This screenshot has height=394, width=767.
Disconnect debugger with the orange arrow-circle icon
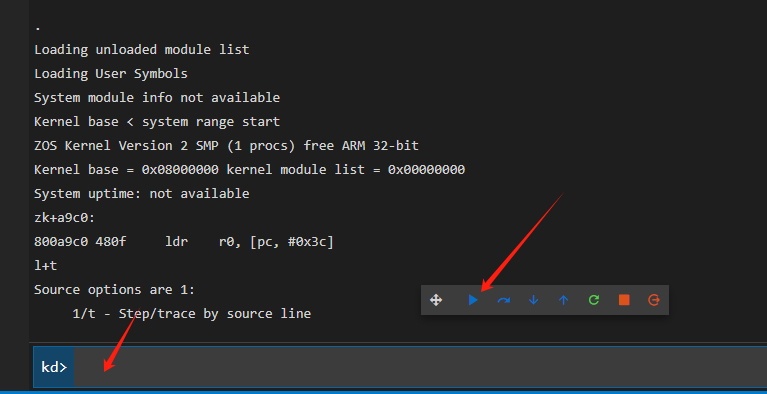(x=654, y=300)
